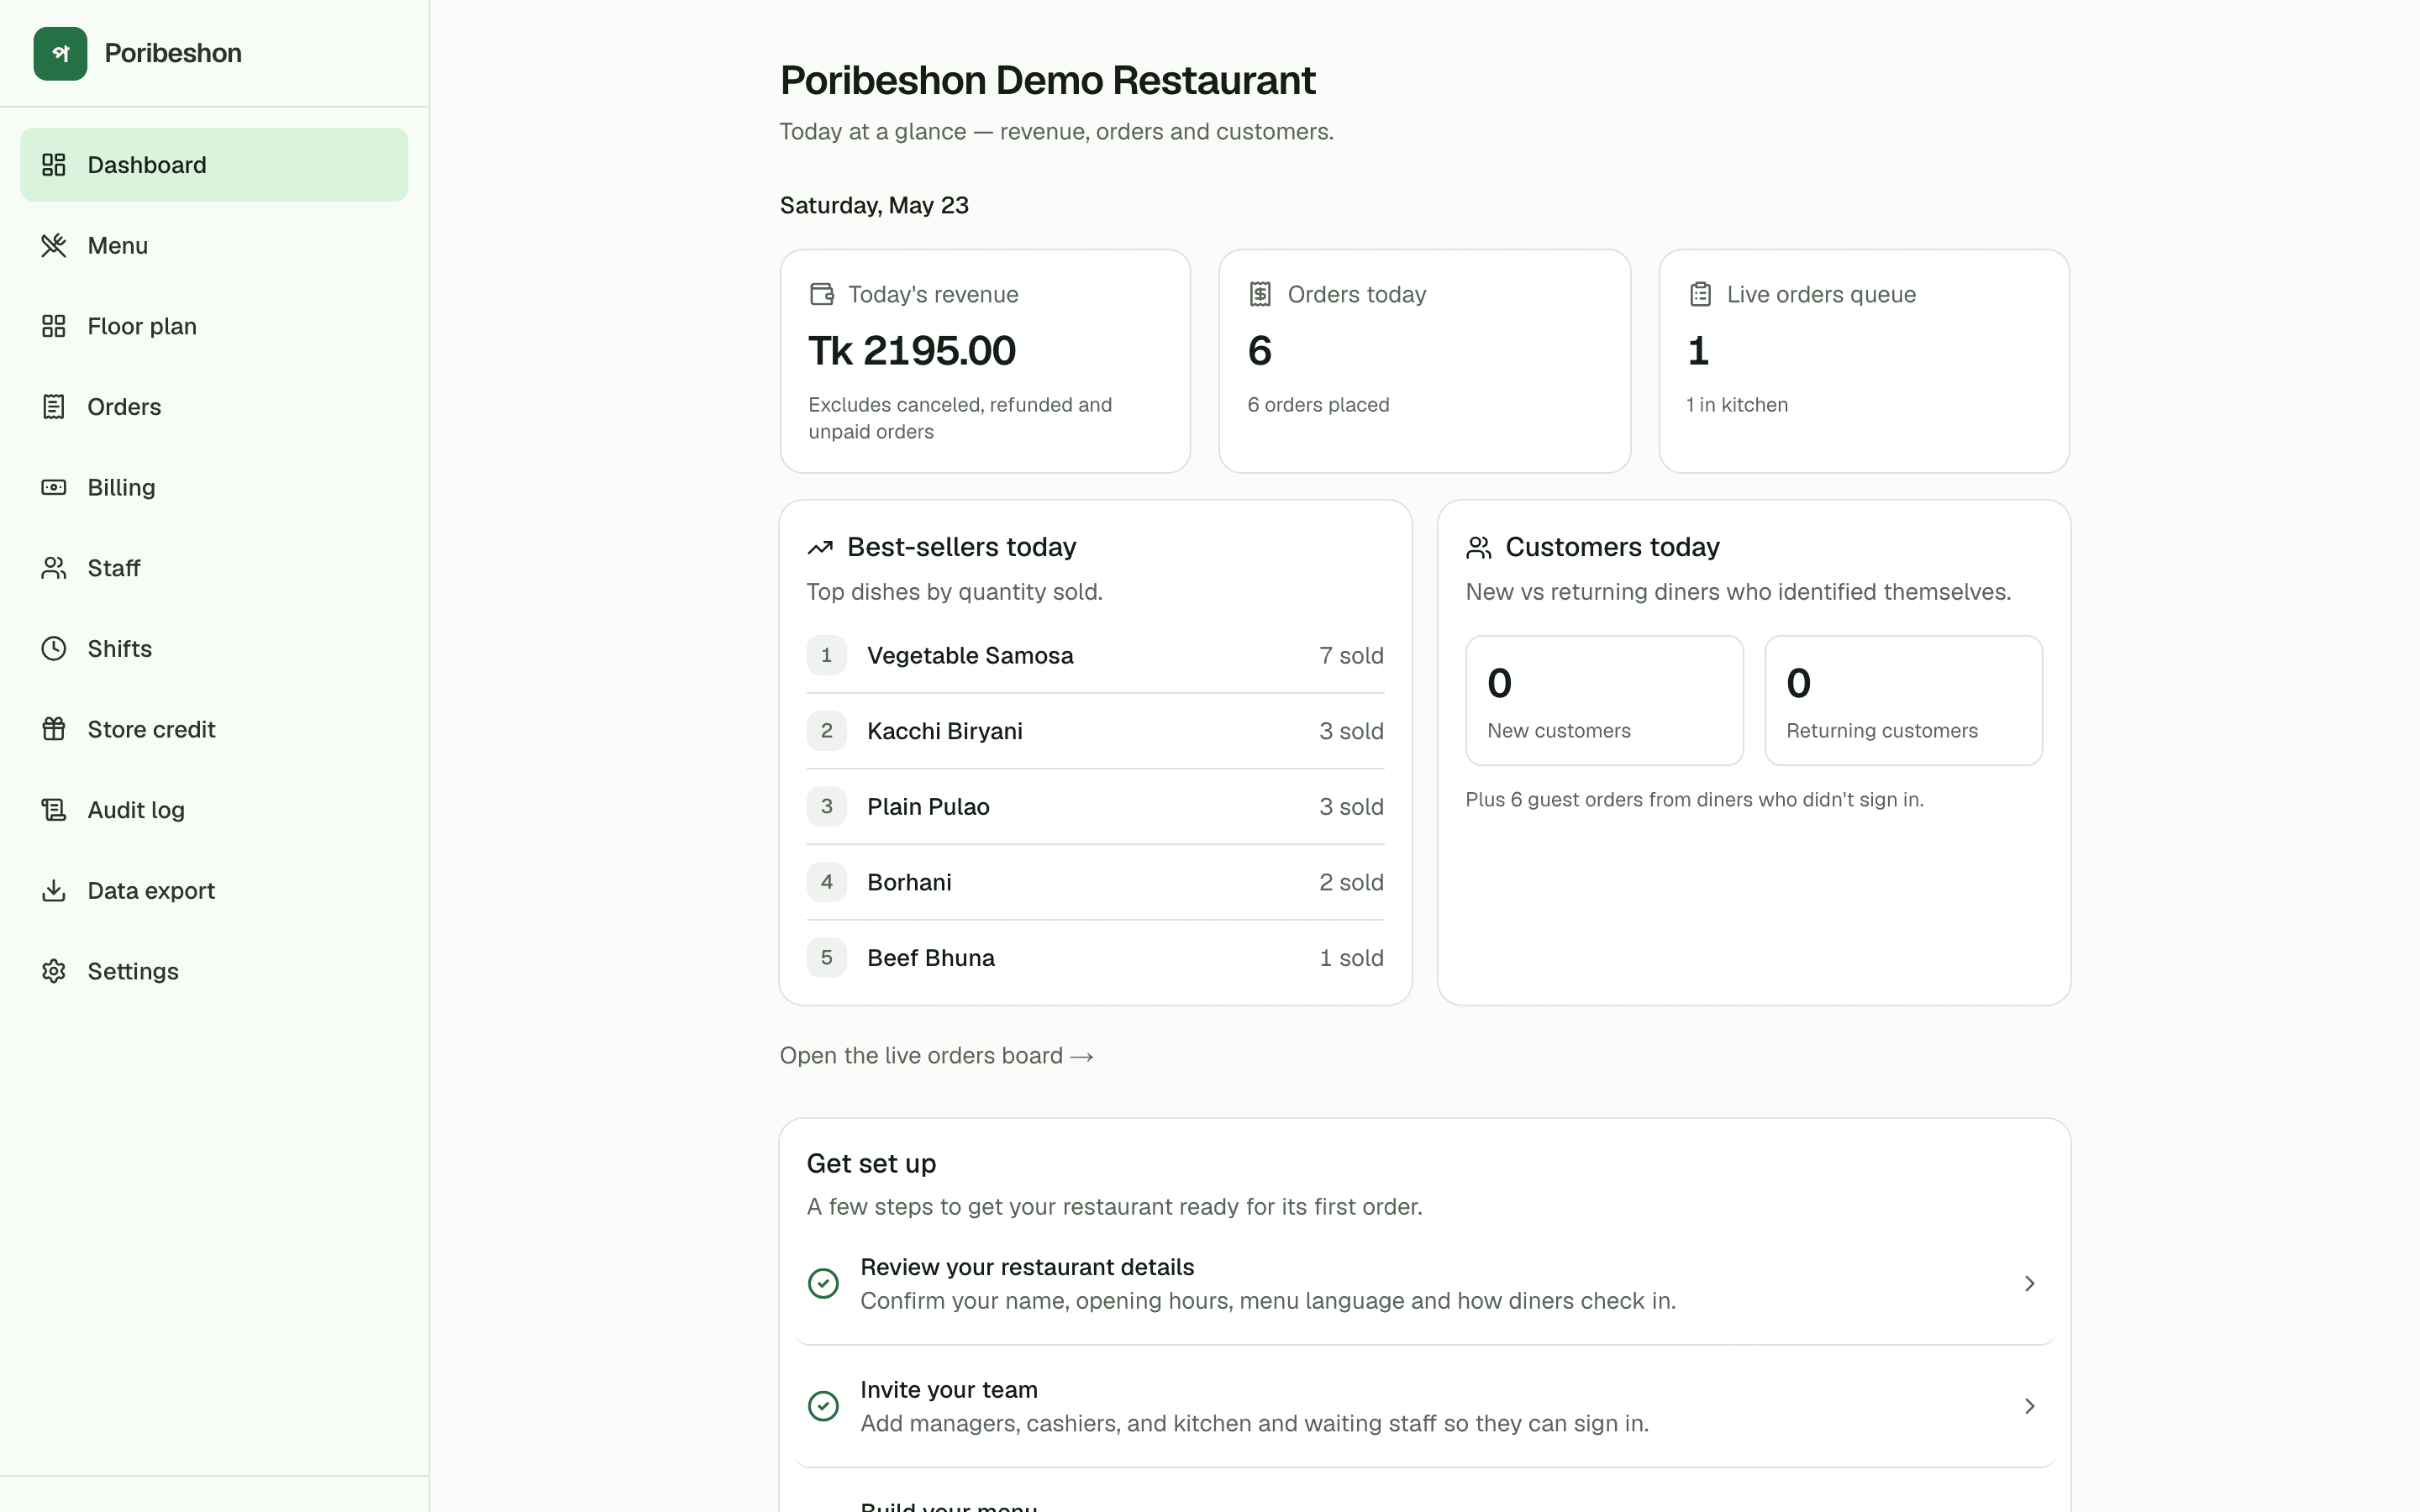Click the Poribeshon Demo Restaurant title
The height and width of the screenshot is (1512, 2420).
[1047, 80]
